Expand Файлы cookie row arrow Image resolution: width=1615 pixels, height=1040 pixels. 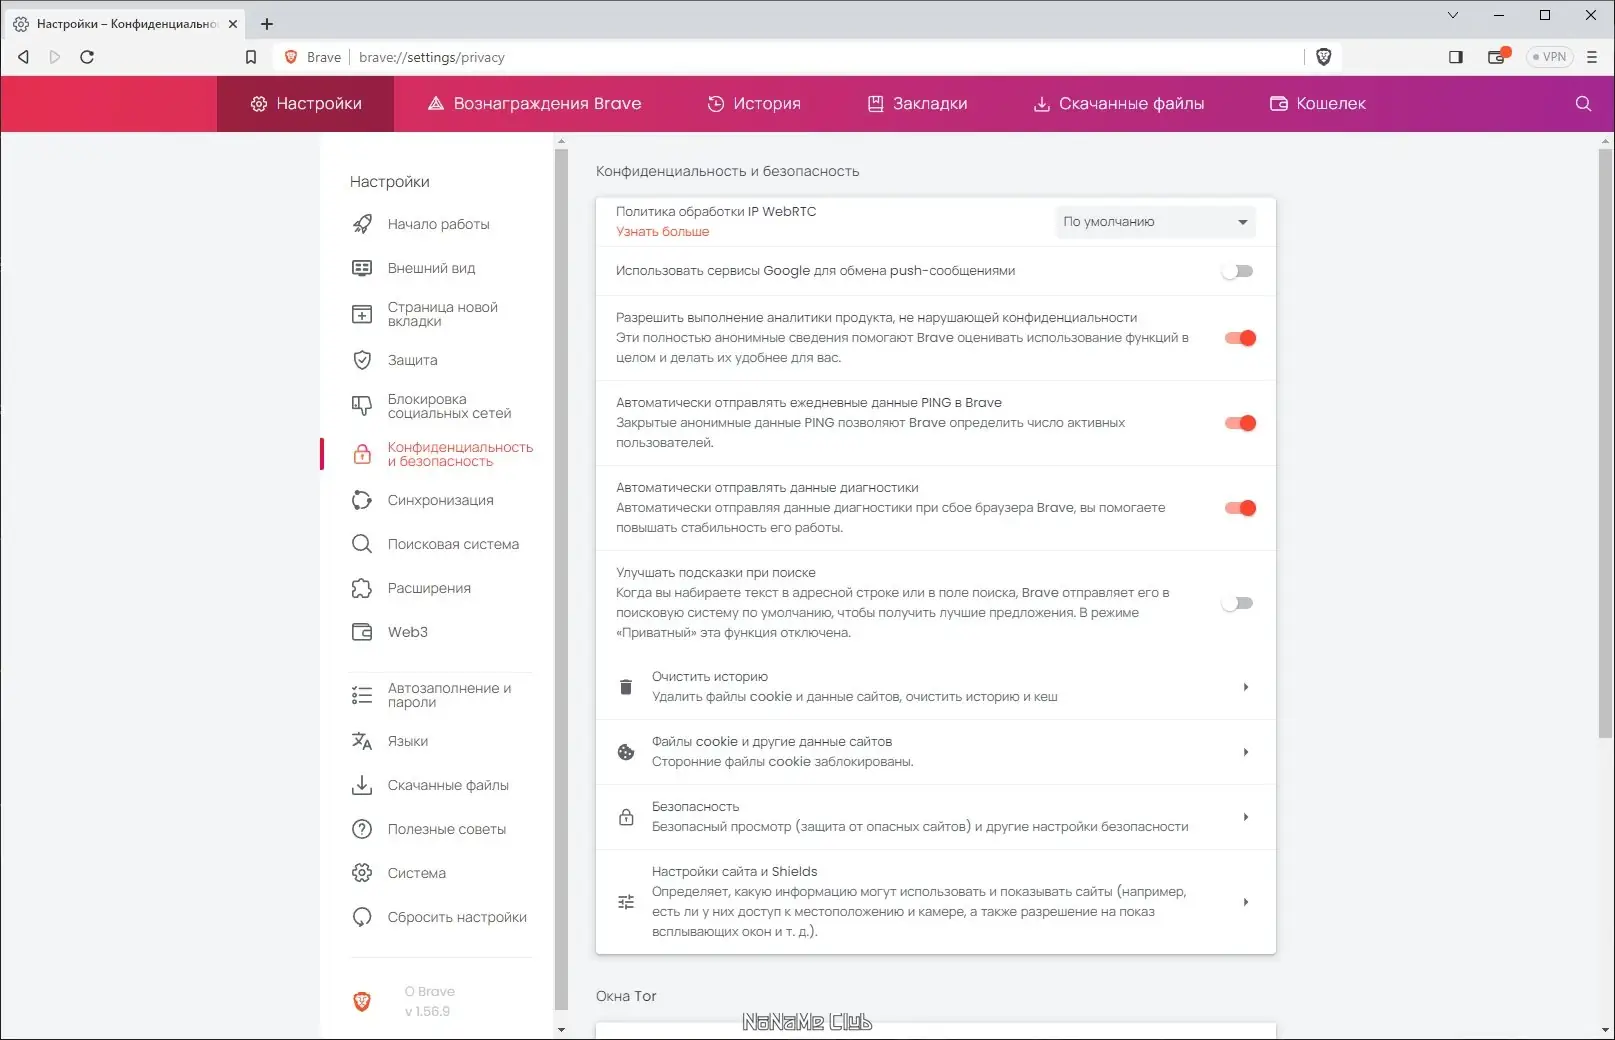point(1245,752)
